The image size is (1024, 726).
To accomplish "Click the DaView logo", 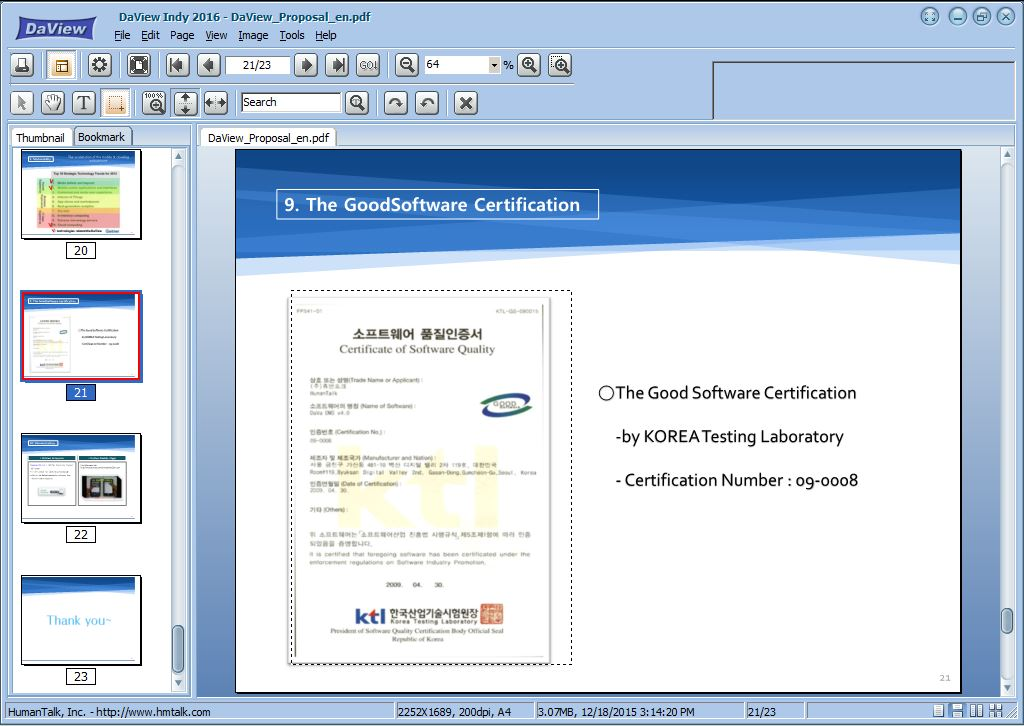I will 56,29.
